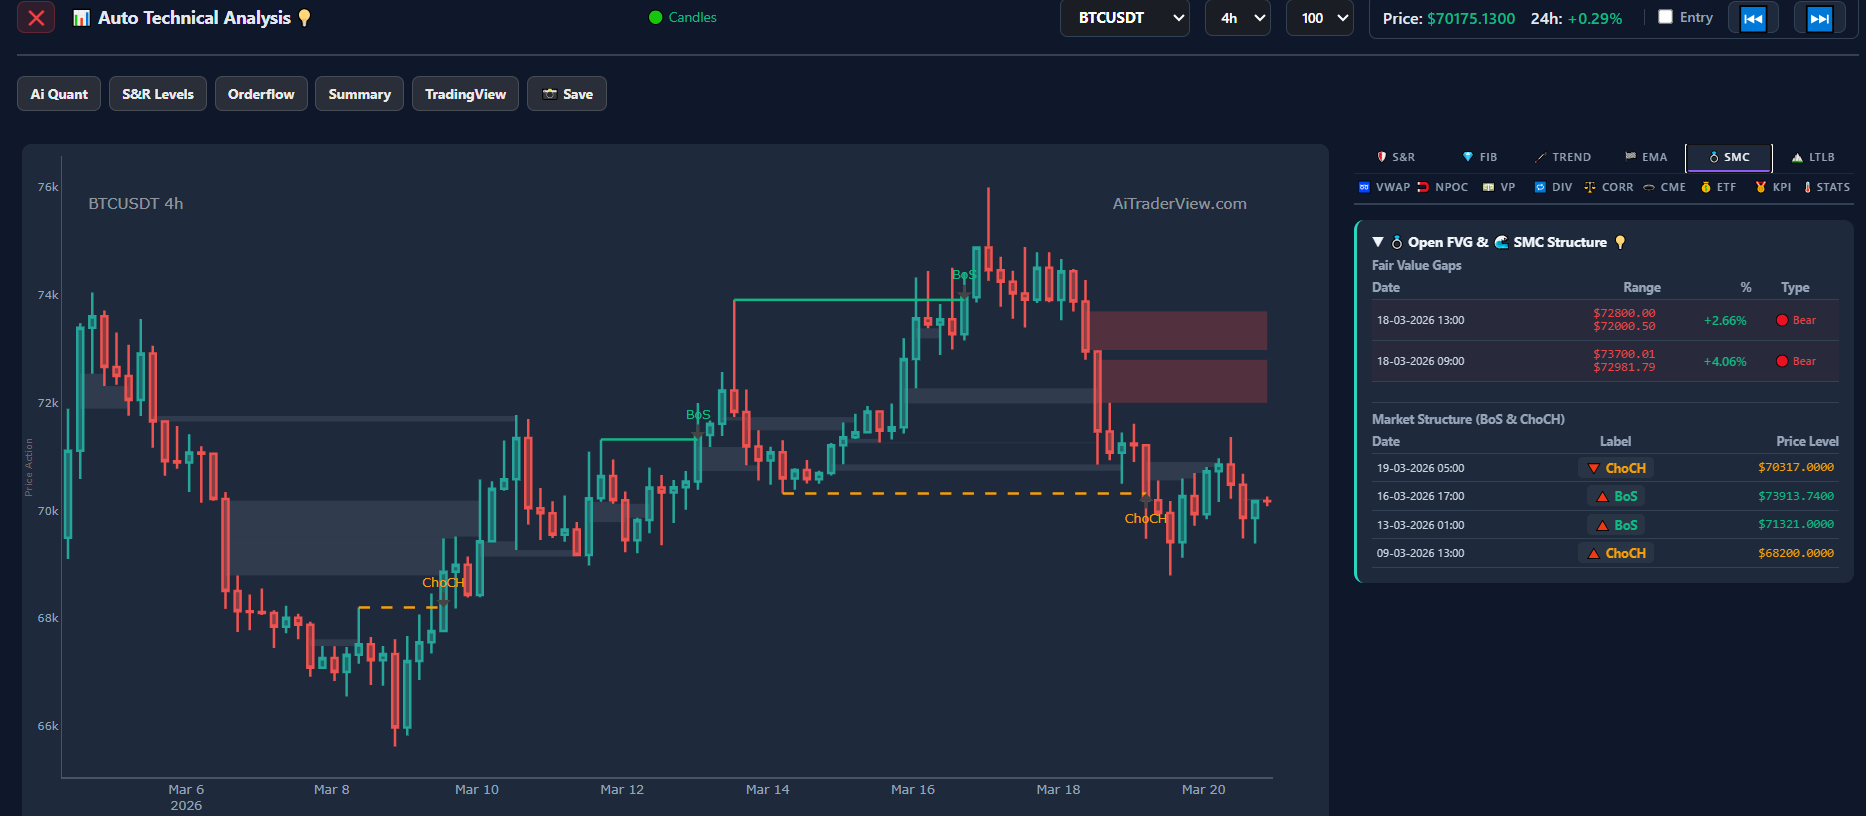
Task: Change the 4h timeframe dropdown
Action: tap(1238, 18)
